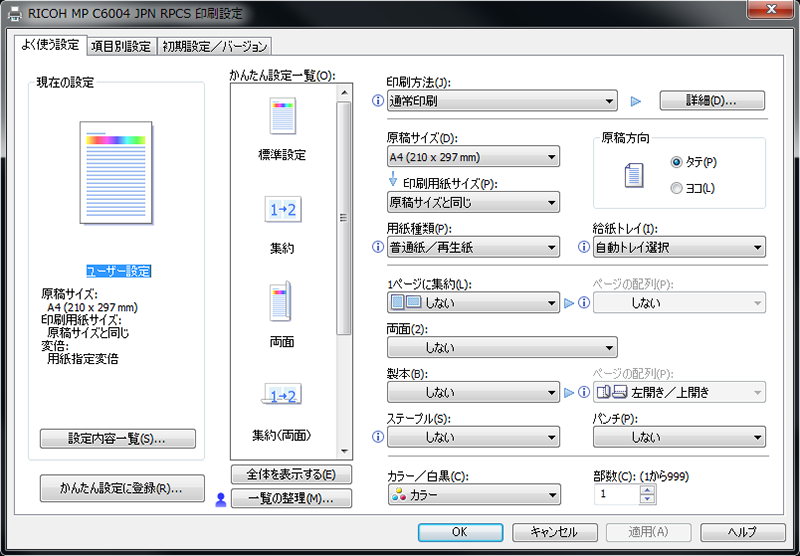Open the 給紙トレイ dropdown
800x556 pixels.
679,247
